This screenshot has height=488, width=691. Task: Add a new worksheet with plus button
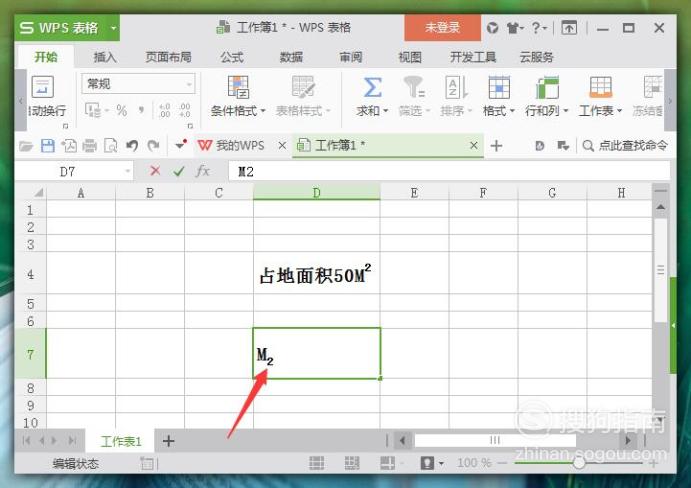pyautogui.click(x=168, y=441)
